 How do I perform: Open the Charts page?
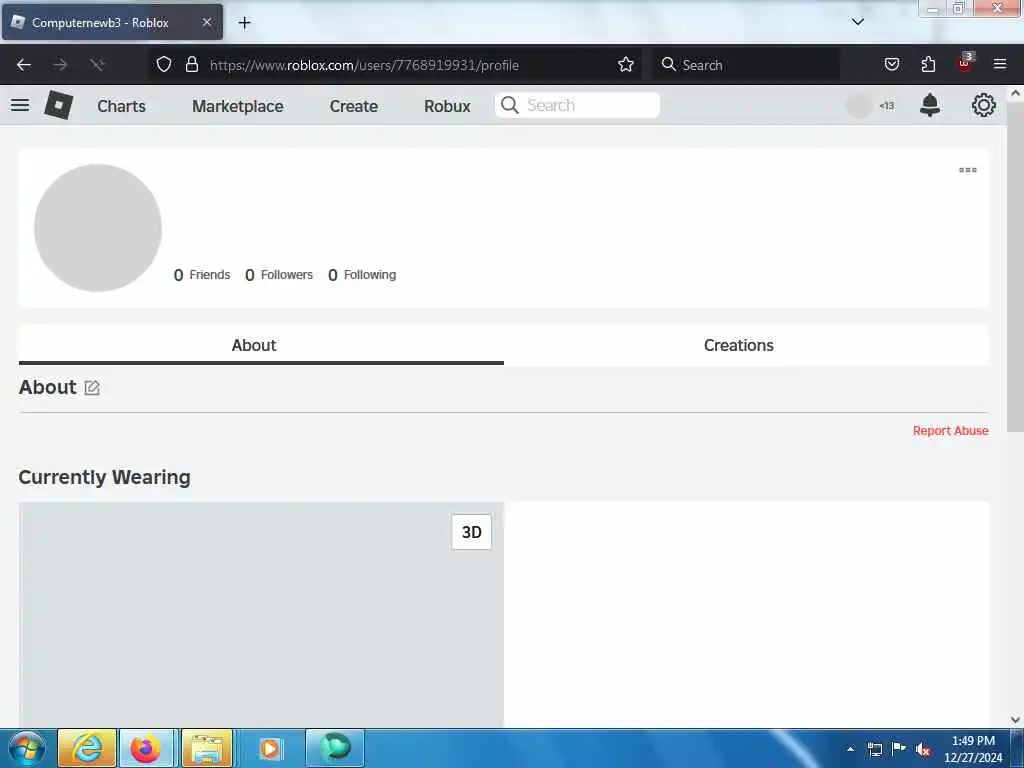(x=121, y=106)
